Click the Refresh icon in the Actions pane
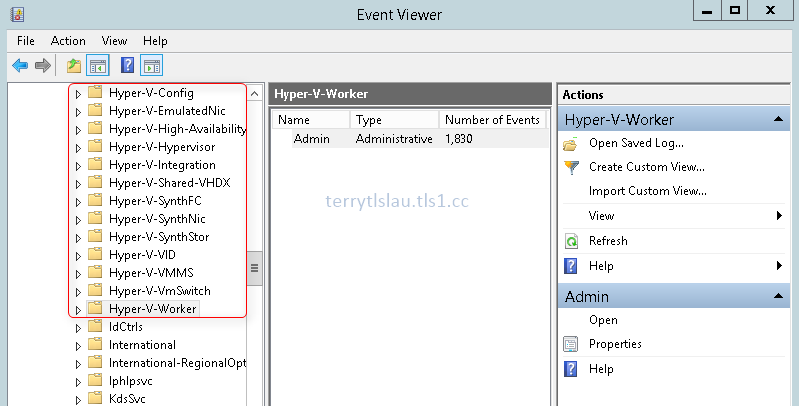The image size is (799, 406). 571,241
